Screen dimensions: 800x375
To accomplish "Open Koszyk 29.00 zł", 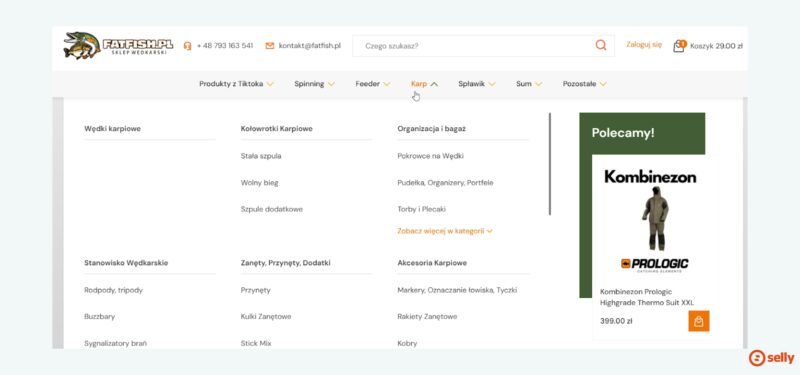I will click(716, 46).
